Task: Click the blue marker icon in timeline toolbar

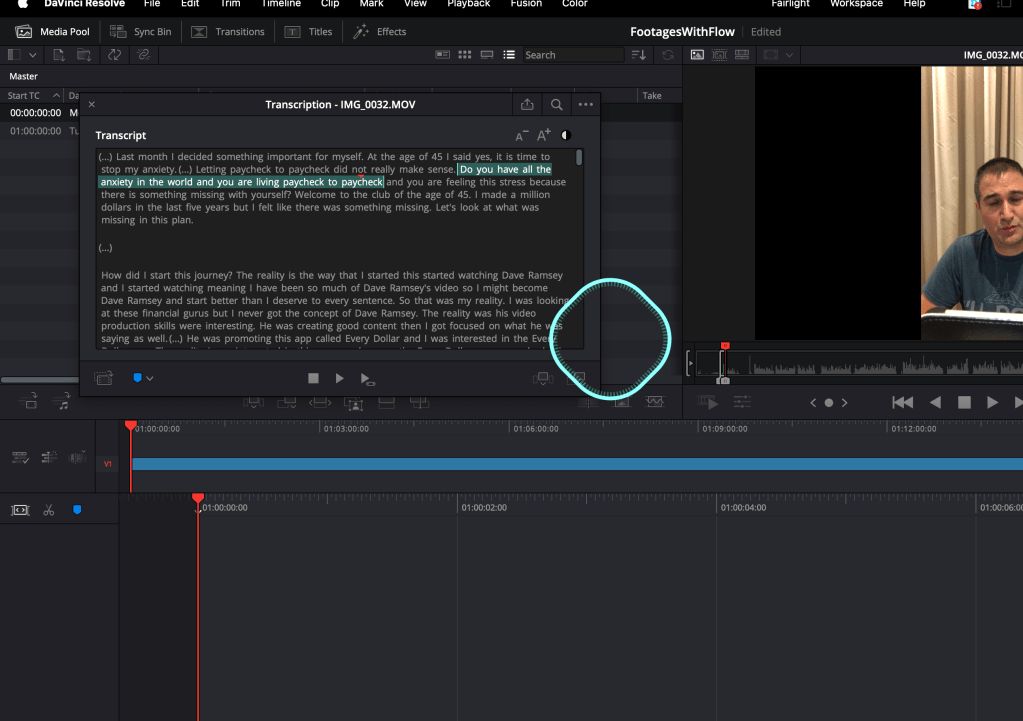Action: [x=77, y=510]
